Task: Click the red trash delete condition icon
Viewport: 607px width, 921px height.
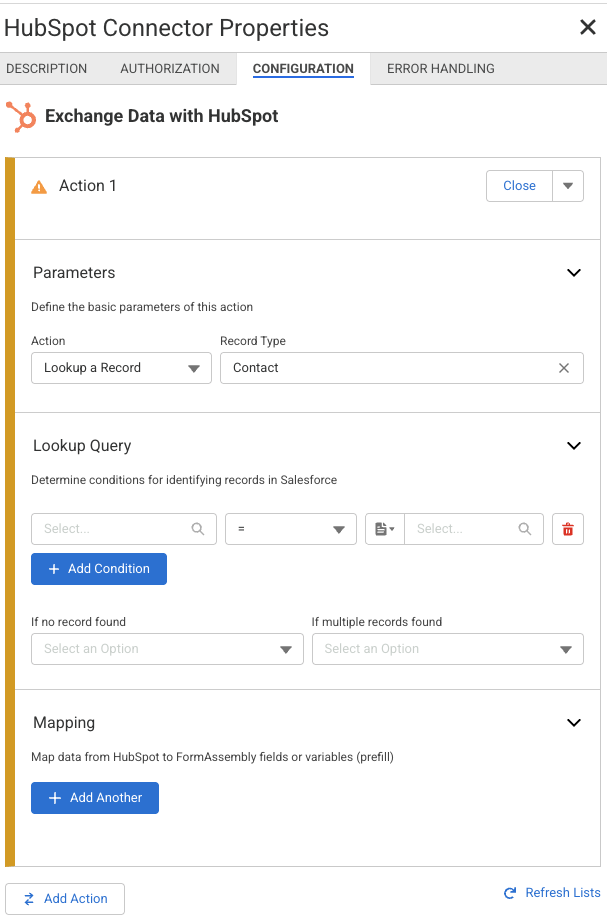Action: click(x=568, y=529)
